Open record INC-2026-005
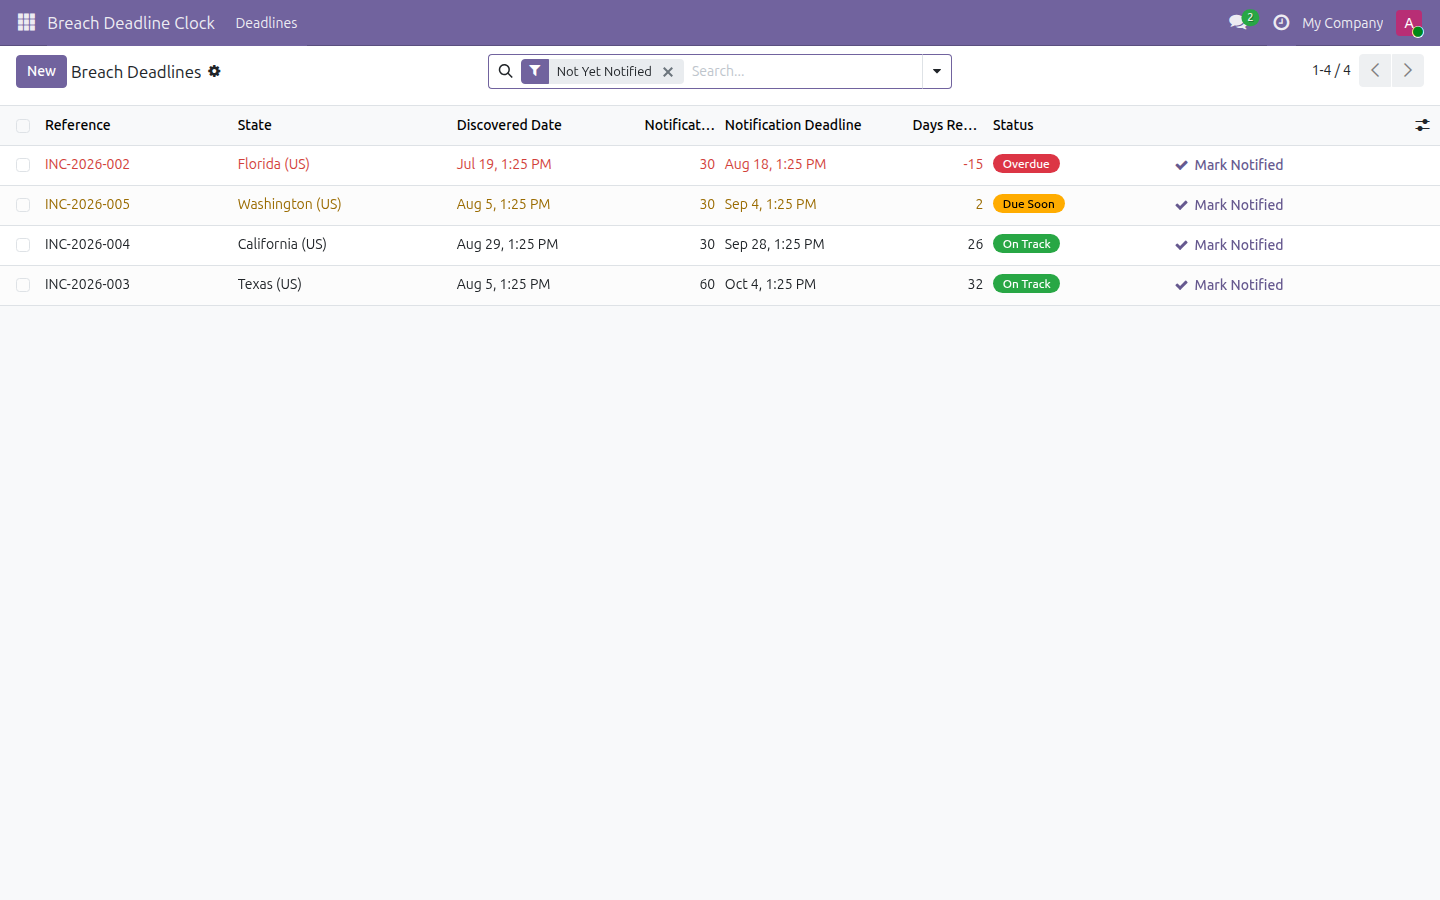The width and height of the screenshot is (1440, 900). pyautogui.click(x=87, y=204)
